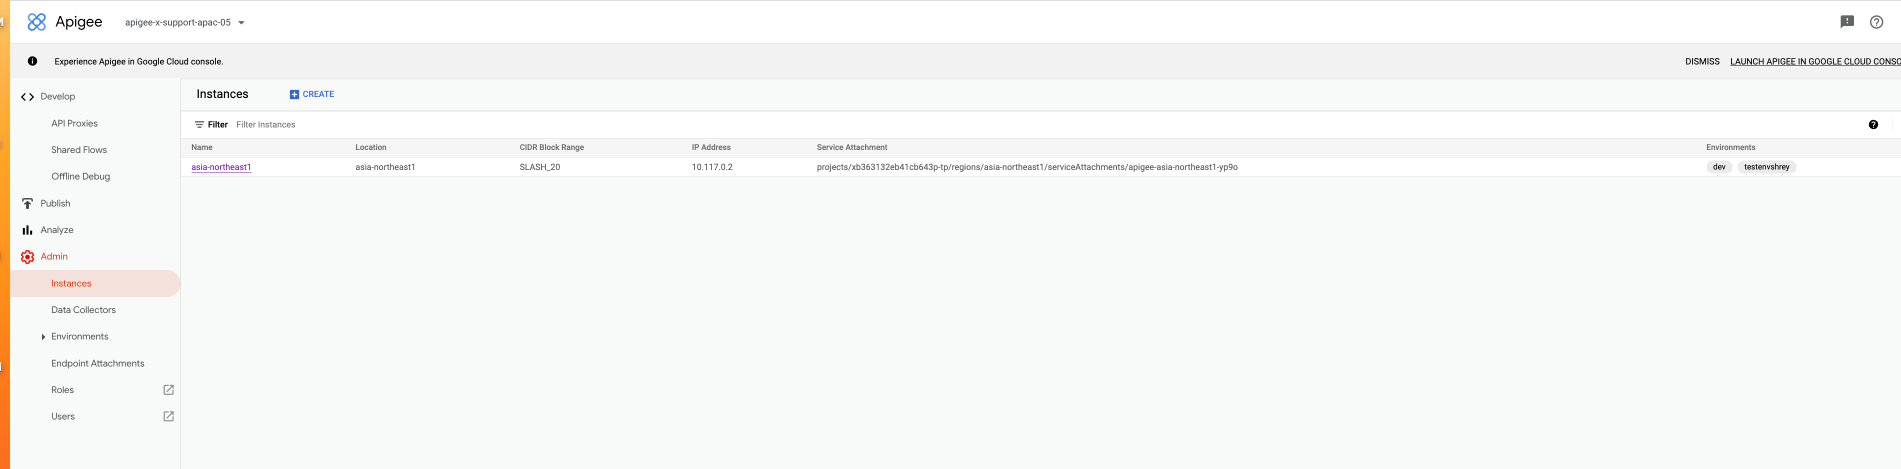
Task: Open Roles external link icon
Action: click(x=168, y=390)
